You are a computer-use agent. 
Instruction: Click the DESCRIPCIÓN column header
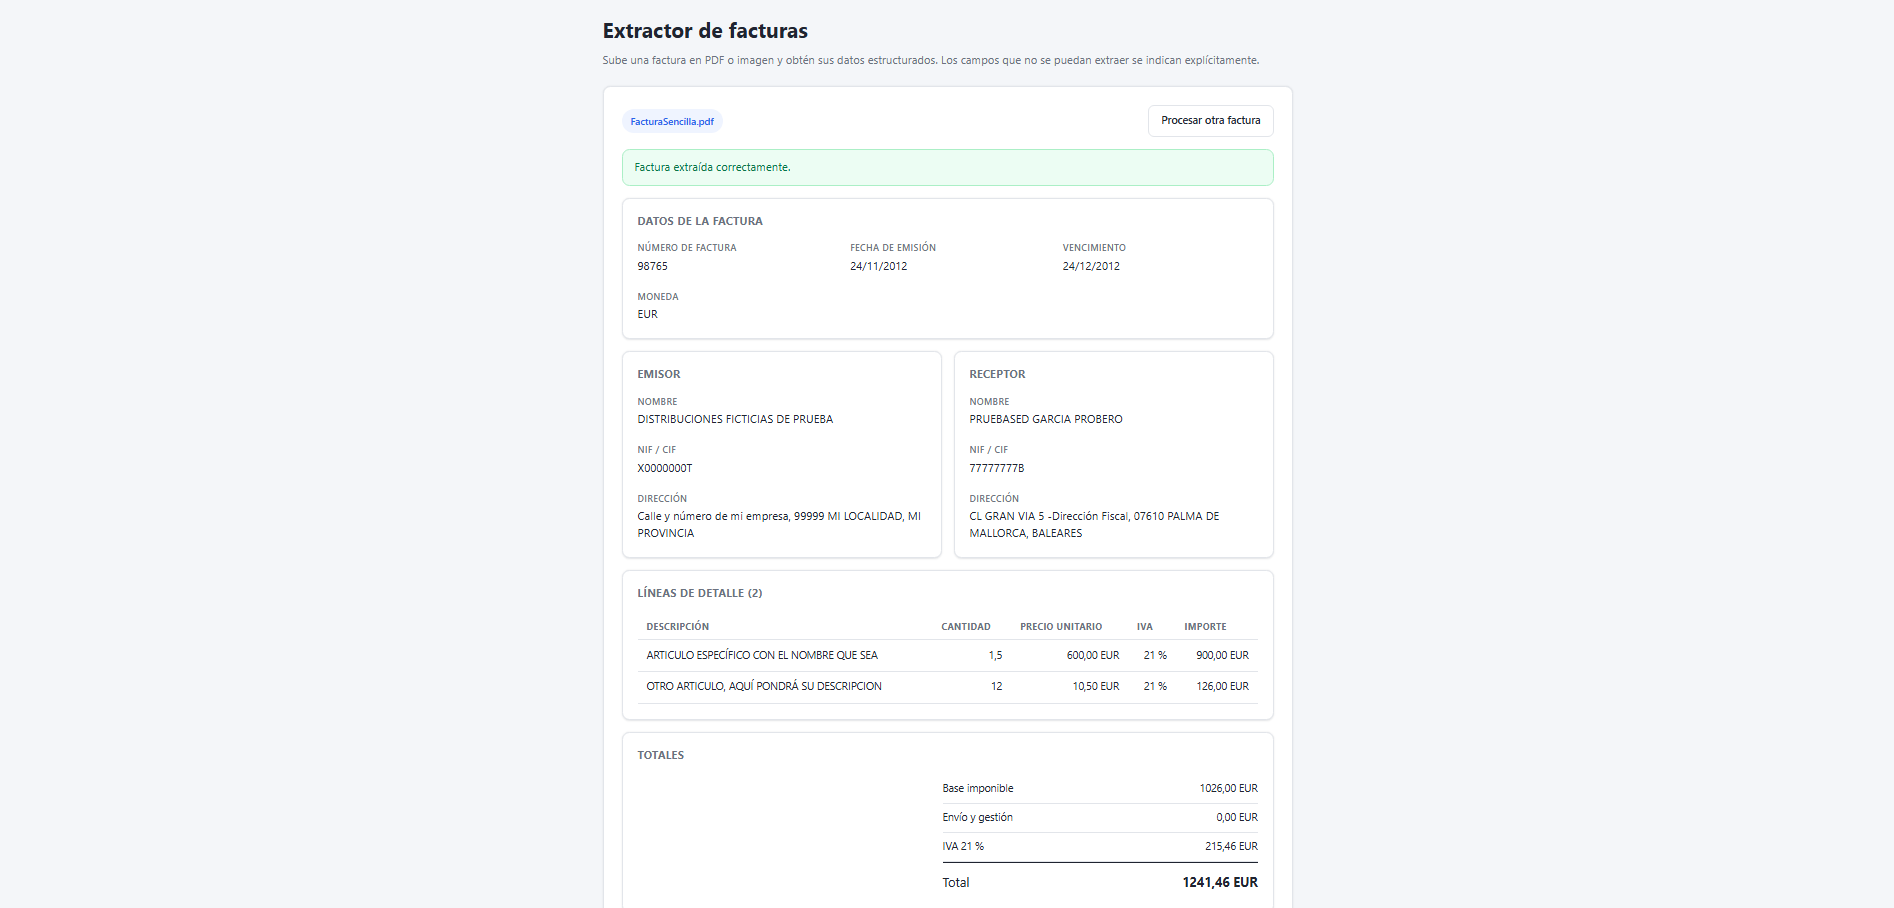pos(677,627)
